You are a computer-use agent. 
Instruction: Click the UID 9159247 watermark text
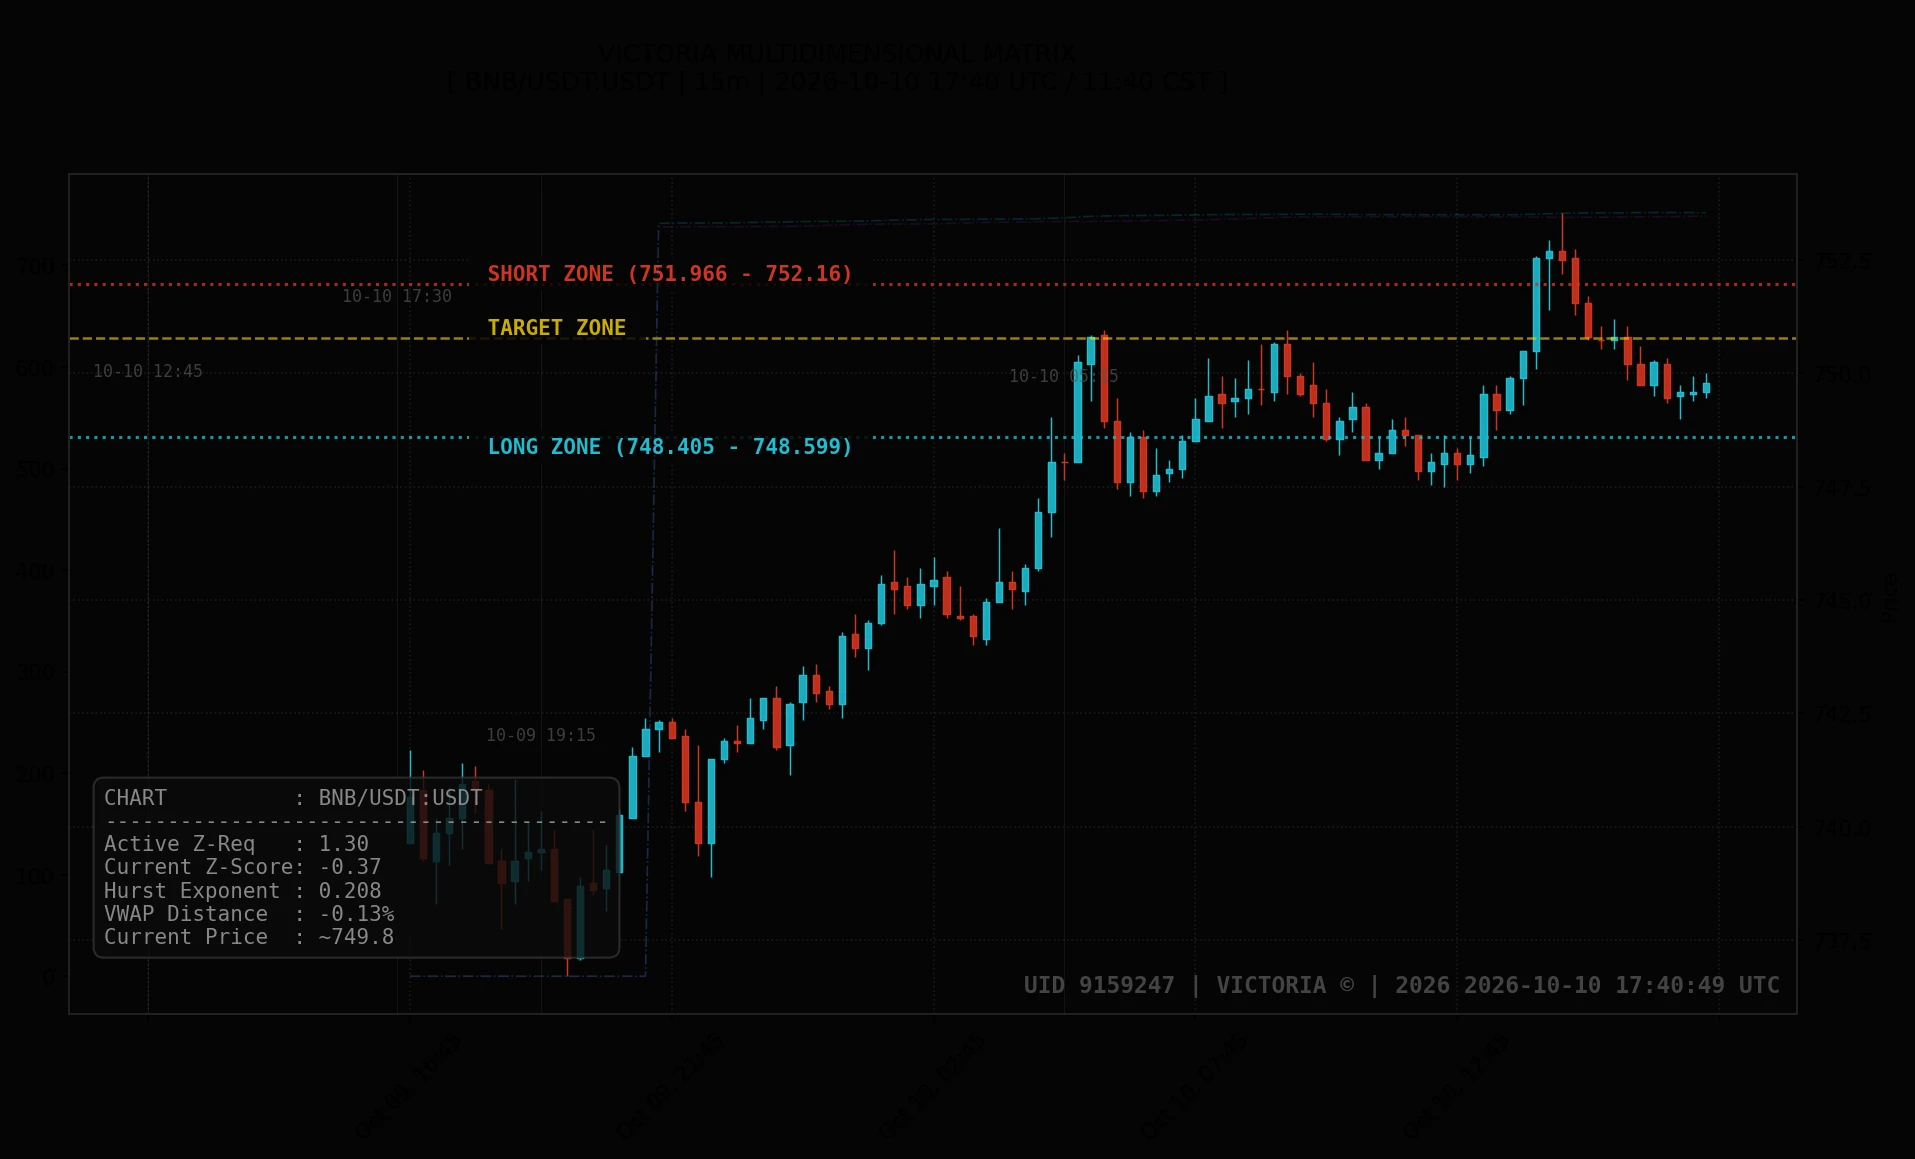click(1099, 985)
